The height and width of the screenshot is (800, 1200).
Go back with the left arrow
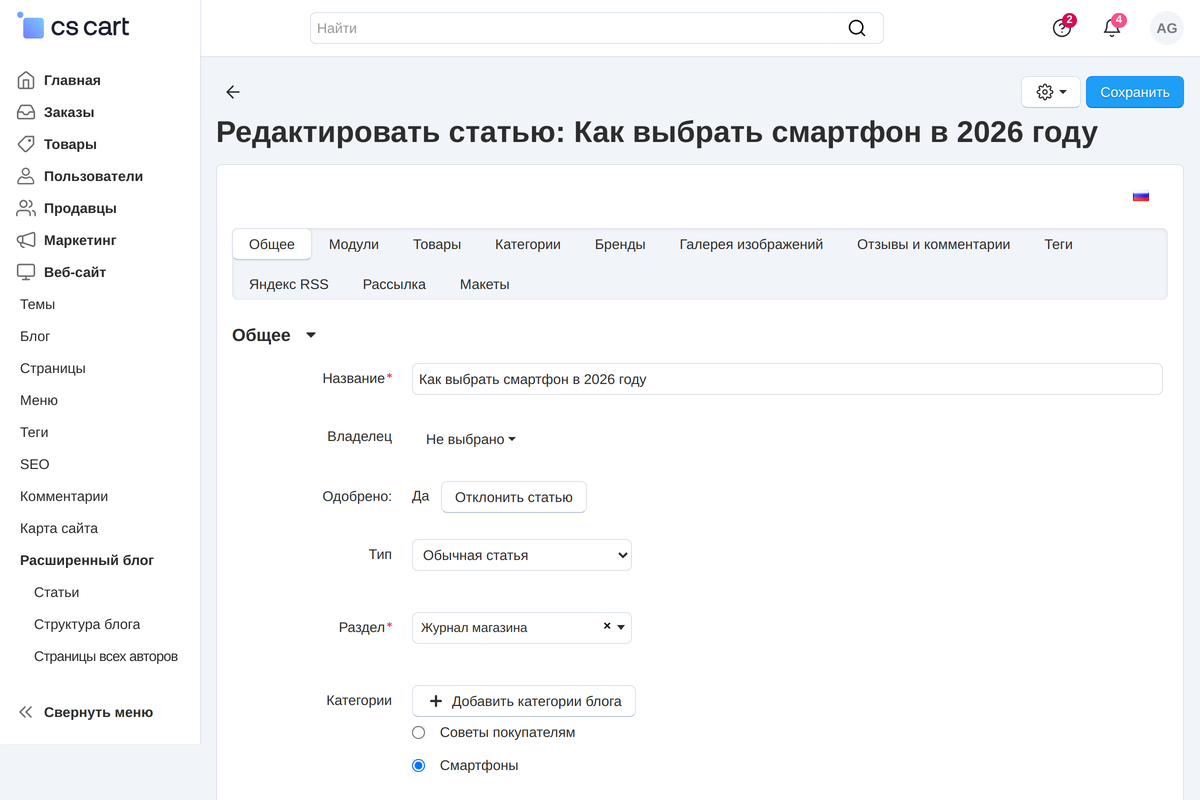point(233,92)
